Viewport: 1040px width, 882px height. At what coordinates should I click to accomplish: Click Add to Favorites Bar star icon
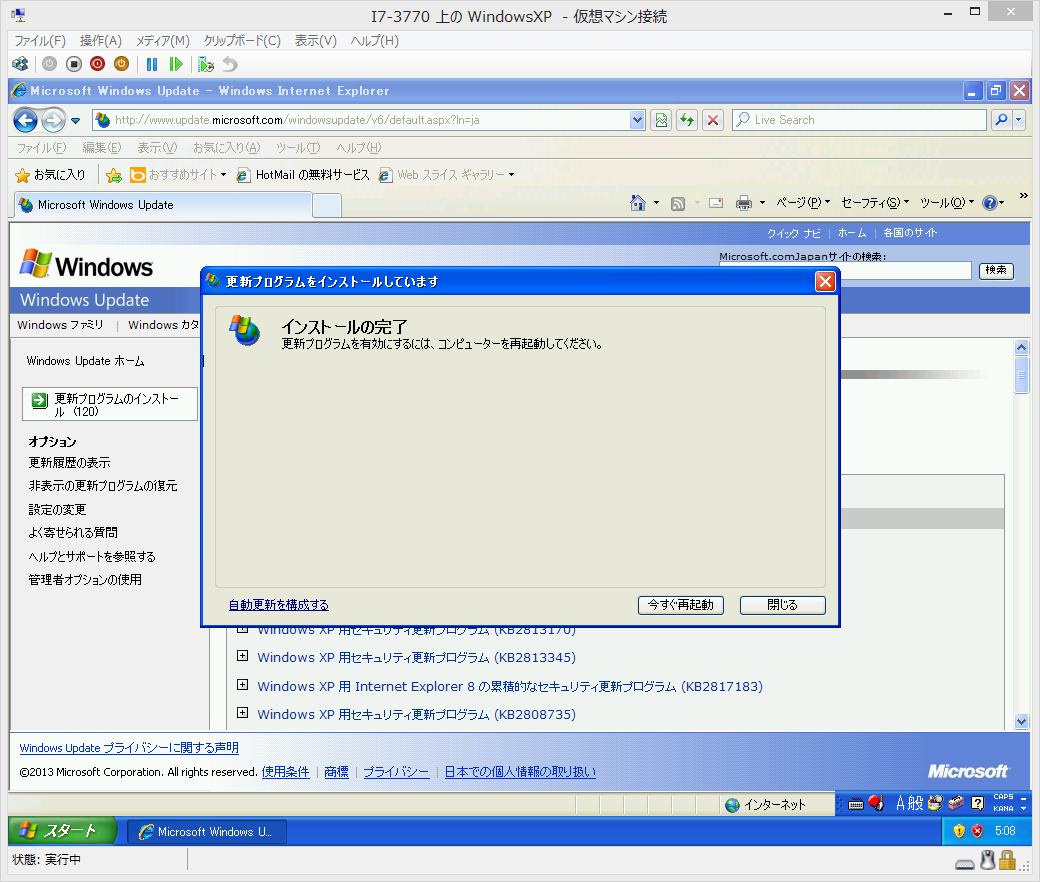113,175
